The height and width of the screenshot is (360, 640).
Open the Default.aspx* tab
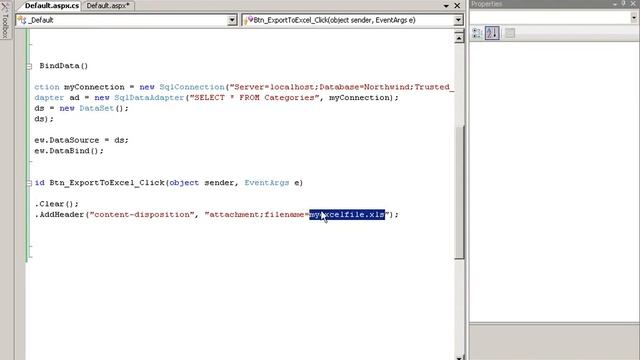[108, 6]
